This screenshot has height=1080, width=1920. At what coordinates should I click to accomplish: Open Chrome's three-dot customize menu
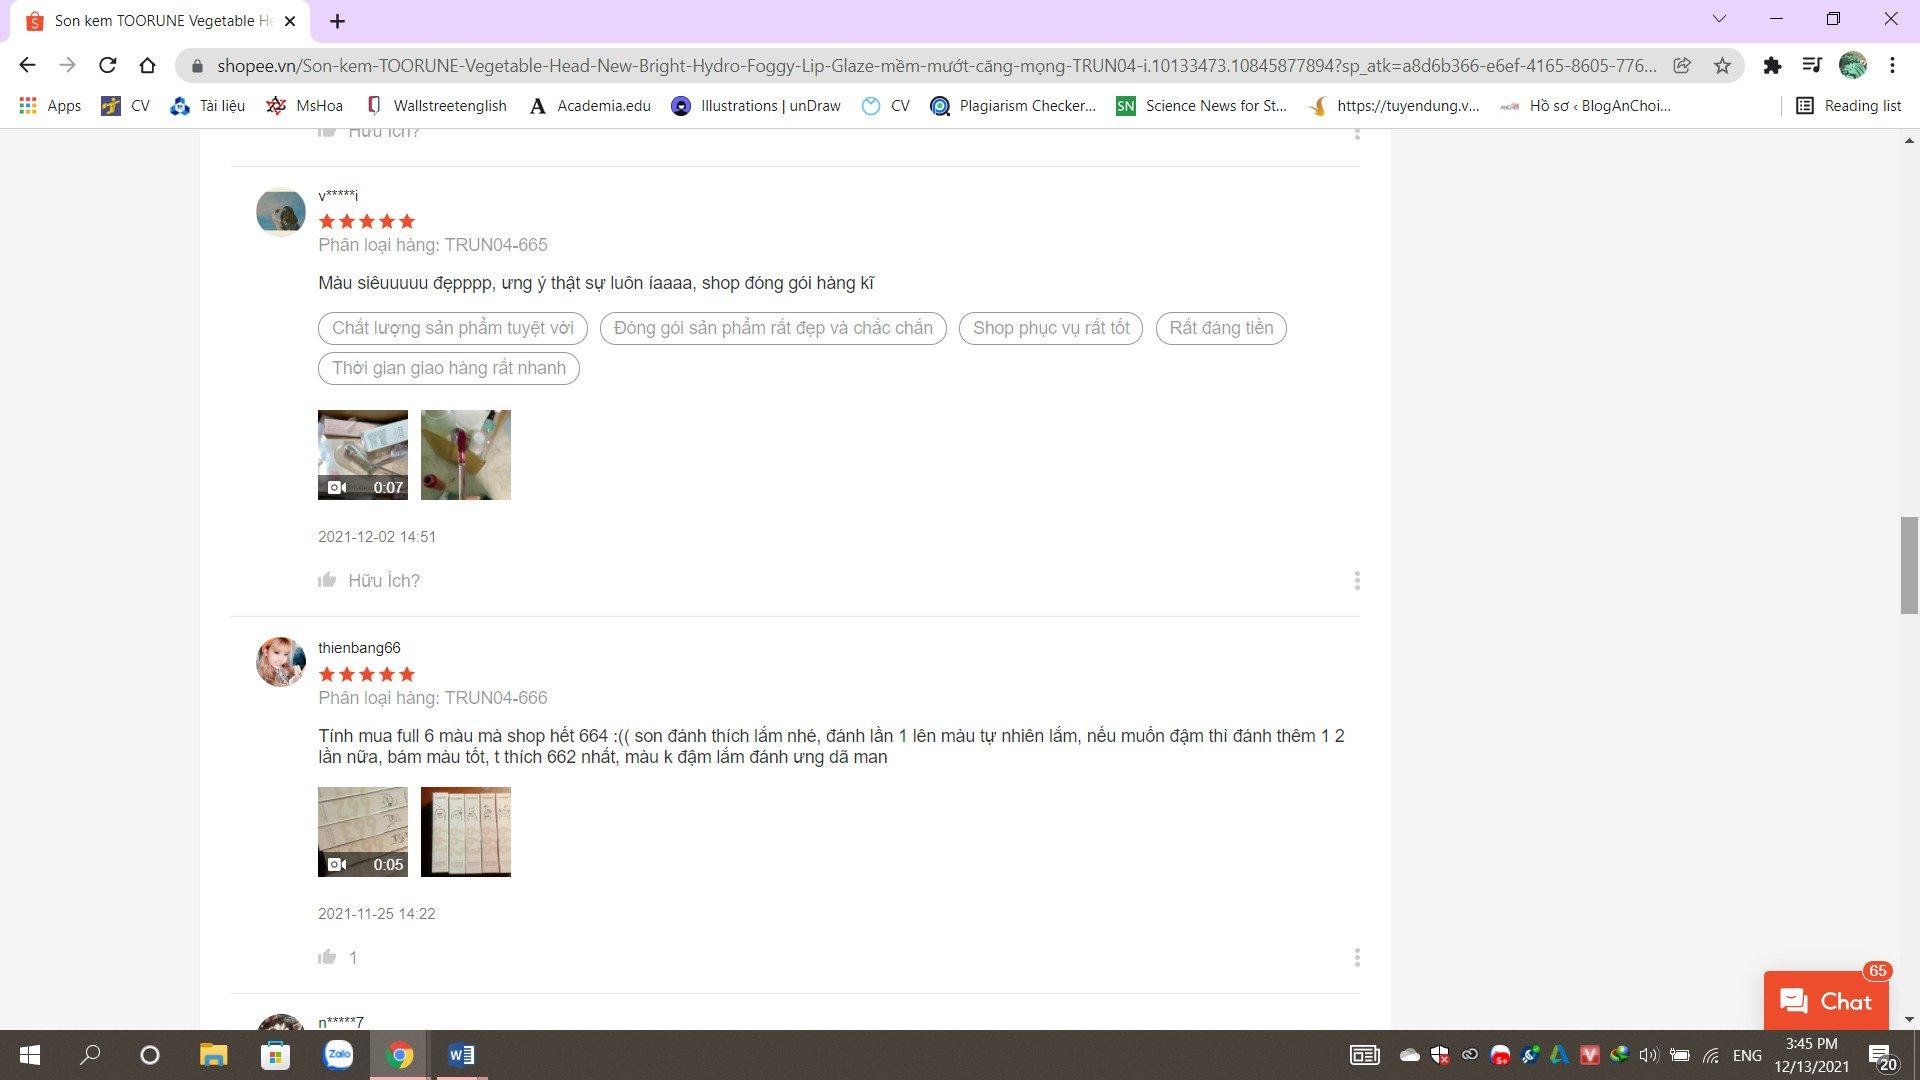1892,66
